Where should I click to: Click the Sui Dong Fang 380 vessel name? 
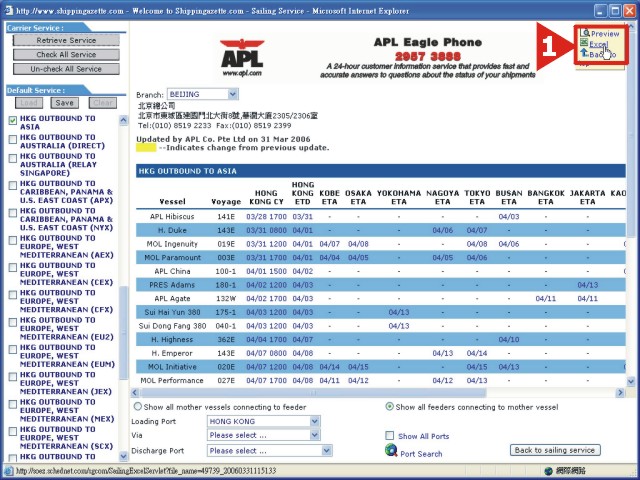pyautogui.click(x=172, y=326)
